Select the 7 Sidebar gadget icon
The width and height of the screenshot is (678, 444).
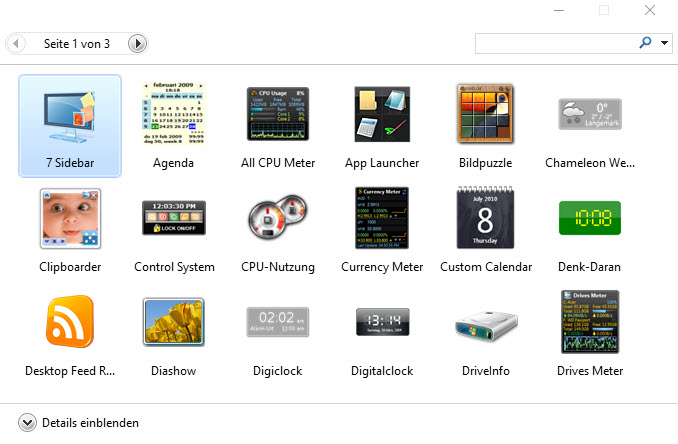pos(70,117)
